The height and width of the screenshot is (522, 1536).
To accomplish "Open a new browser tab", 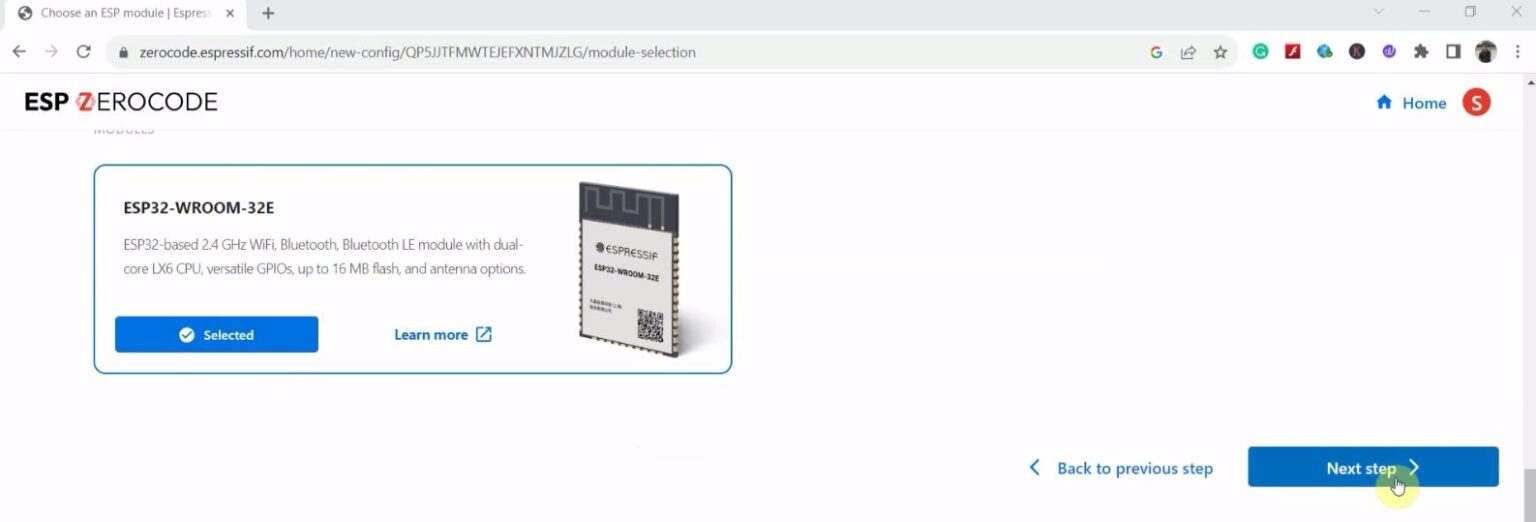I will pyautogui.click(x=268, y=13).
